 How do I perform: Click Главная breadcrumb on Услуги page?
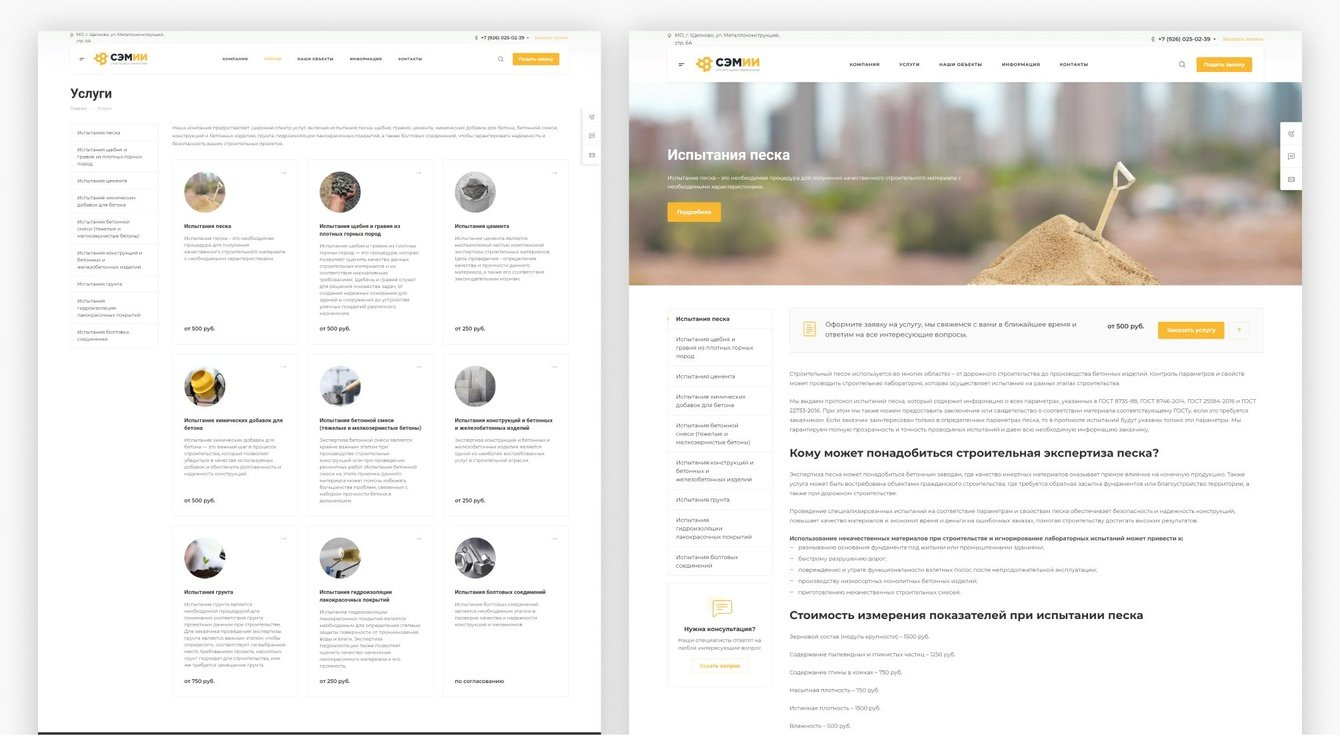click(78, 108)
